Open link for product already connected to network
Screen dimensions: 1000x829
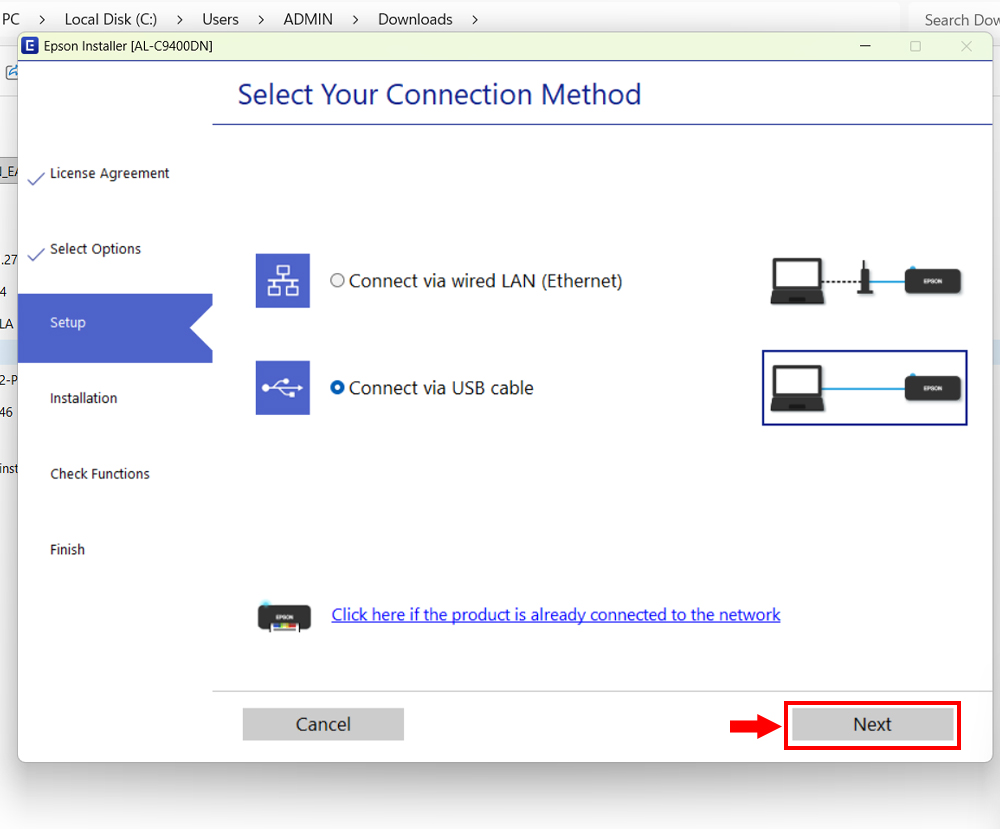[555, 615]
